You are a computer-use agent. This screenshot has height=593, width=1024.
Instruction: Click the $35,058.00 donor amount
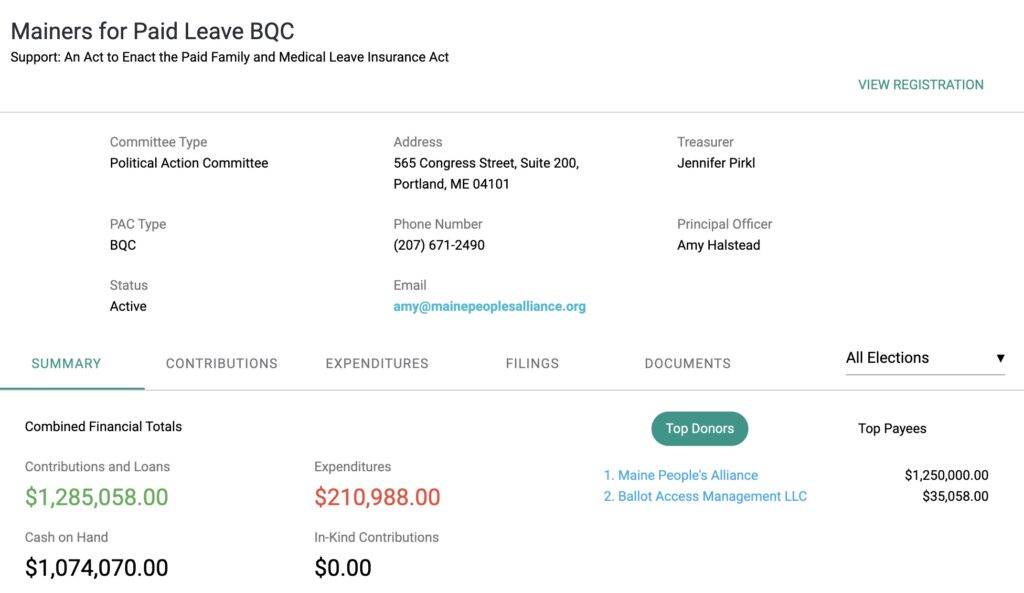point(955,497)
